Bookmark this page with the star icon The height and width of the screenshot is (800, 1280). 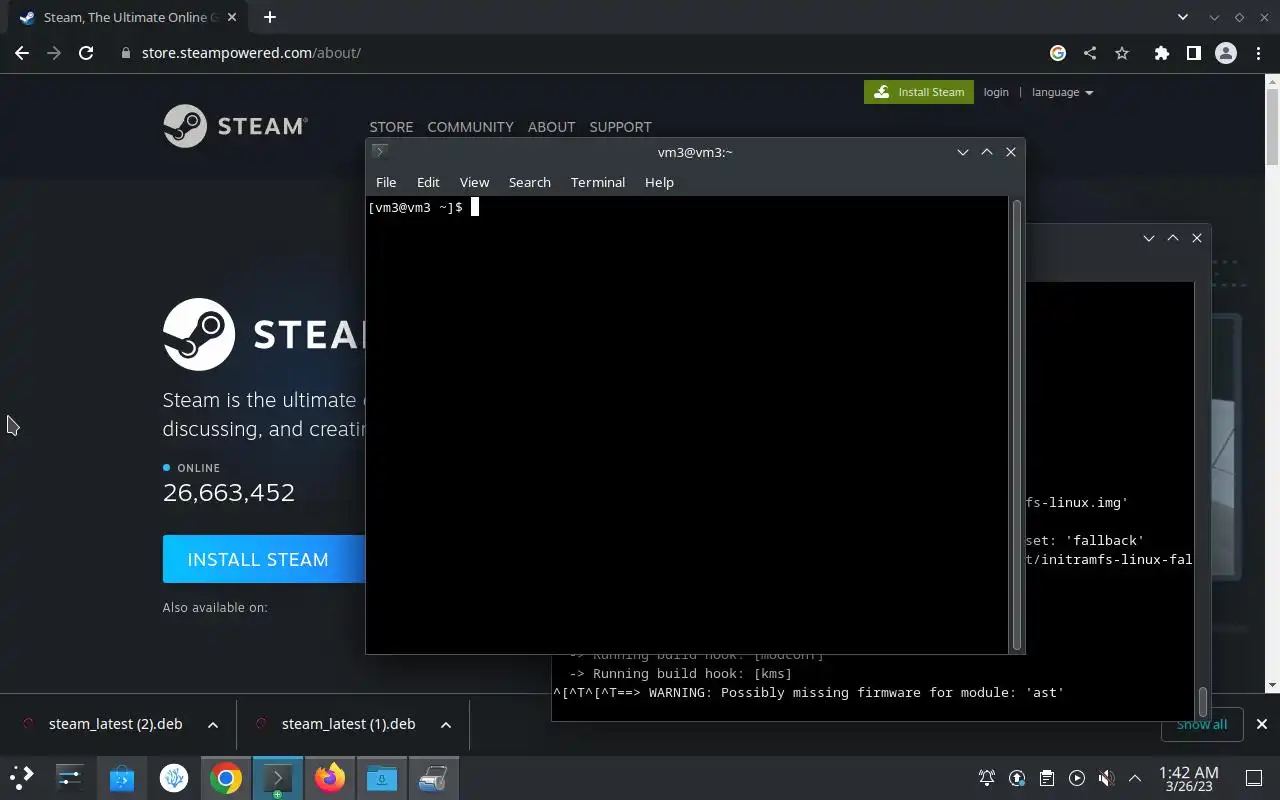tap(1122, 53)
